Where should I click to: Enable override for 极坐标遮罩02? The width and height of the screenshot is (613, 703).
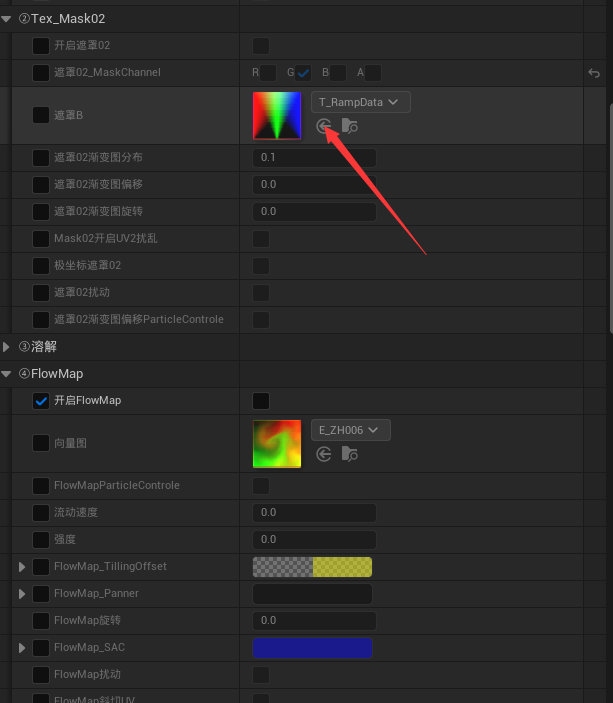tap(41, 266)
